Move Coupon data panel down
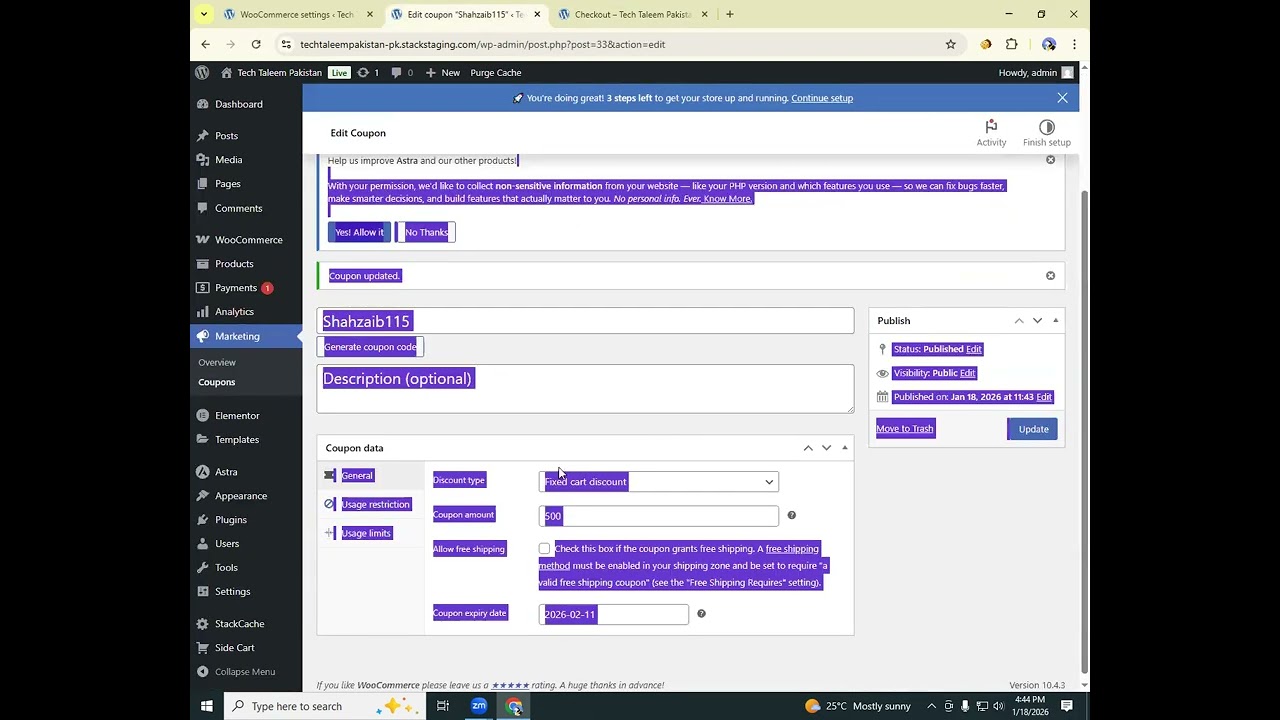The width and height of the screenshot is (1280, 720). point(826,448)
